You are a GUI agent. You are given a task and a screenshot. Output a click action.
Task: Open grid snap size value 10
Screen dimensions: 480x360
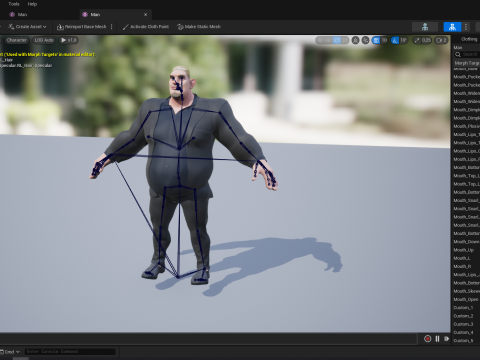point(384,40)
